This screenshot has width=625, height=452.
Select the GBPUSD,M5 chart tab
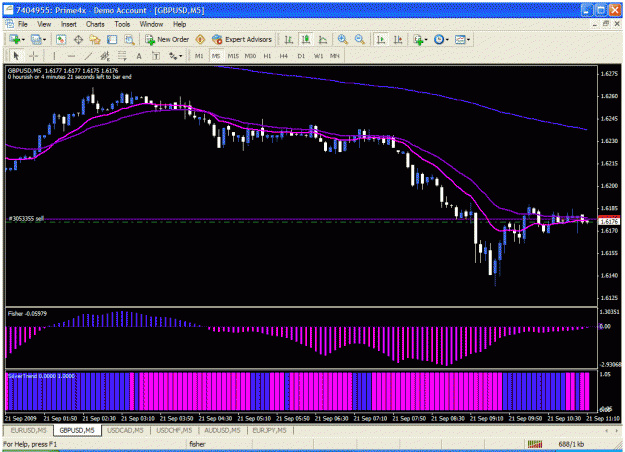[77, 430]
